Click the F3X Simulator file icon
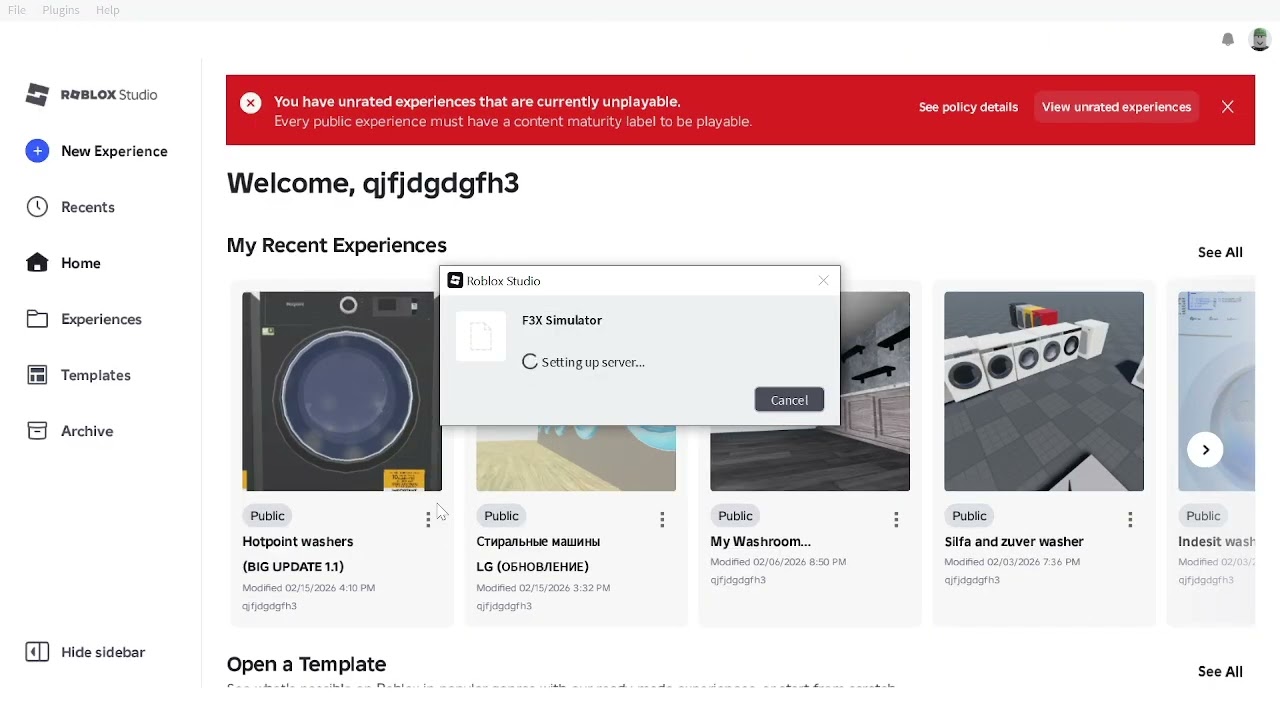 tap(481, 336)
